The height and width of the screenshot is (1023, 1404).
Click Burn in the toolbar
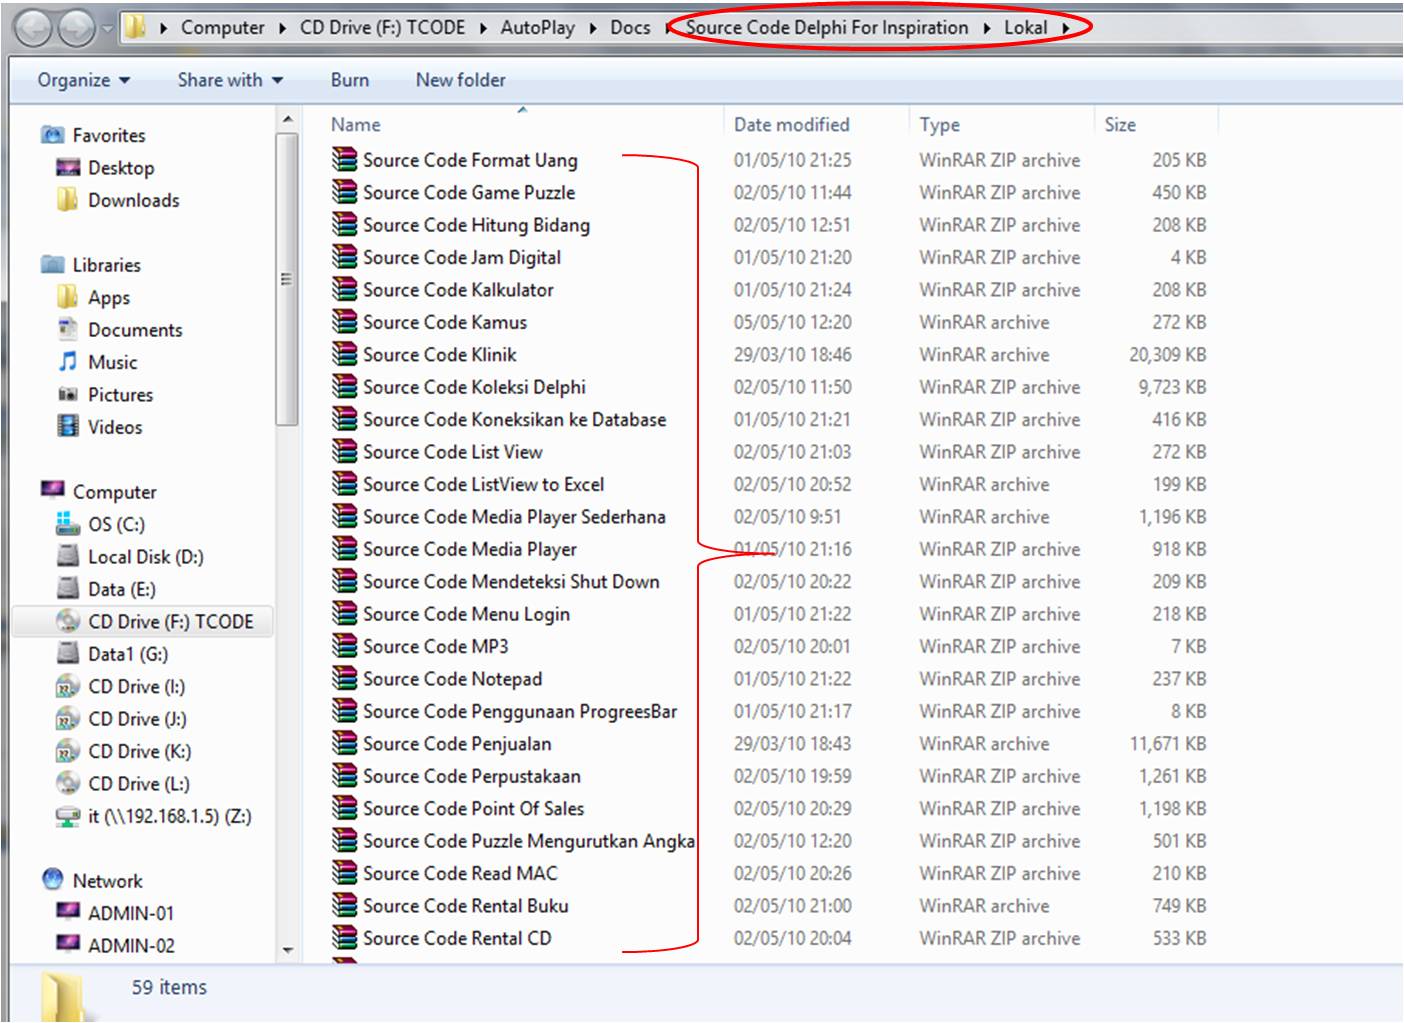[350, 79]
